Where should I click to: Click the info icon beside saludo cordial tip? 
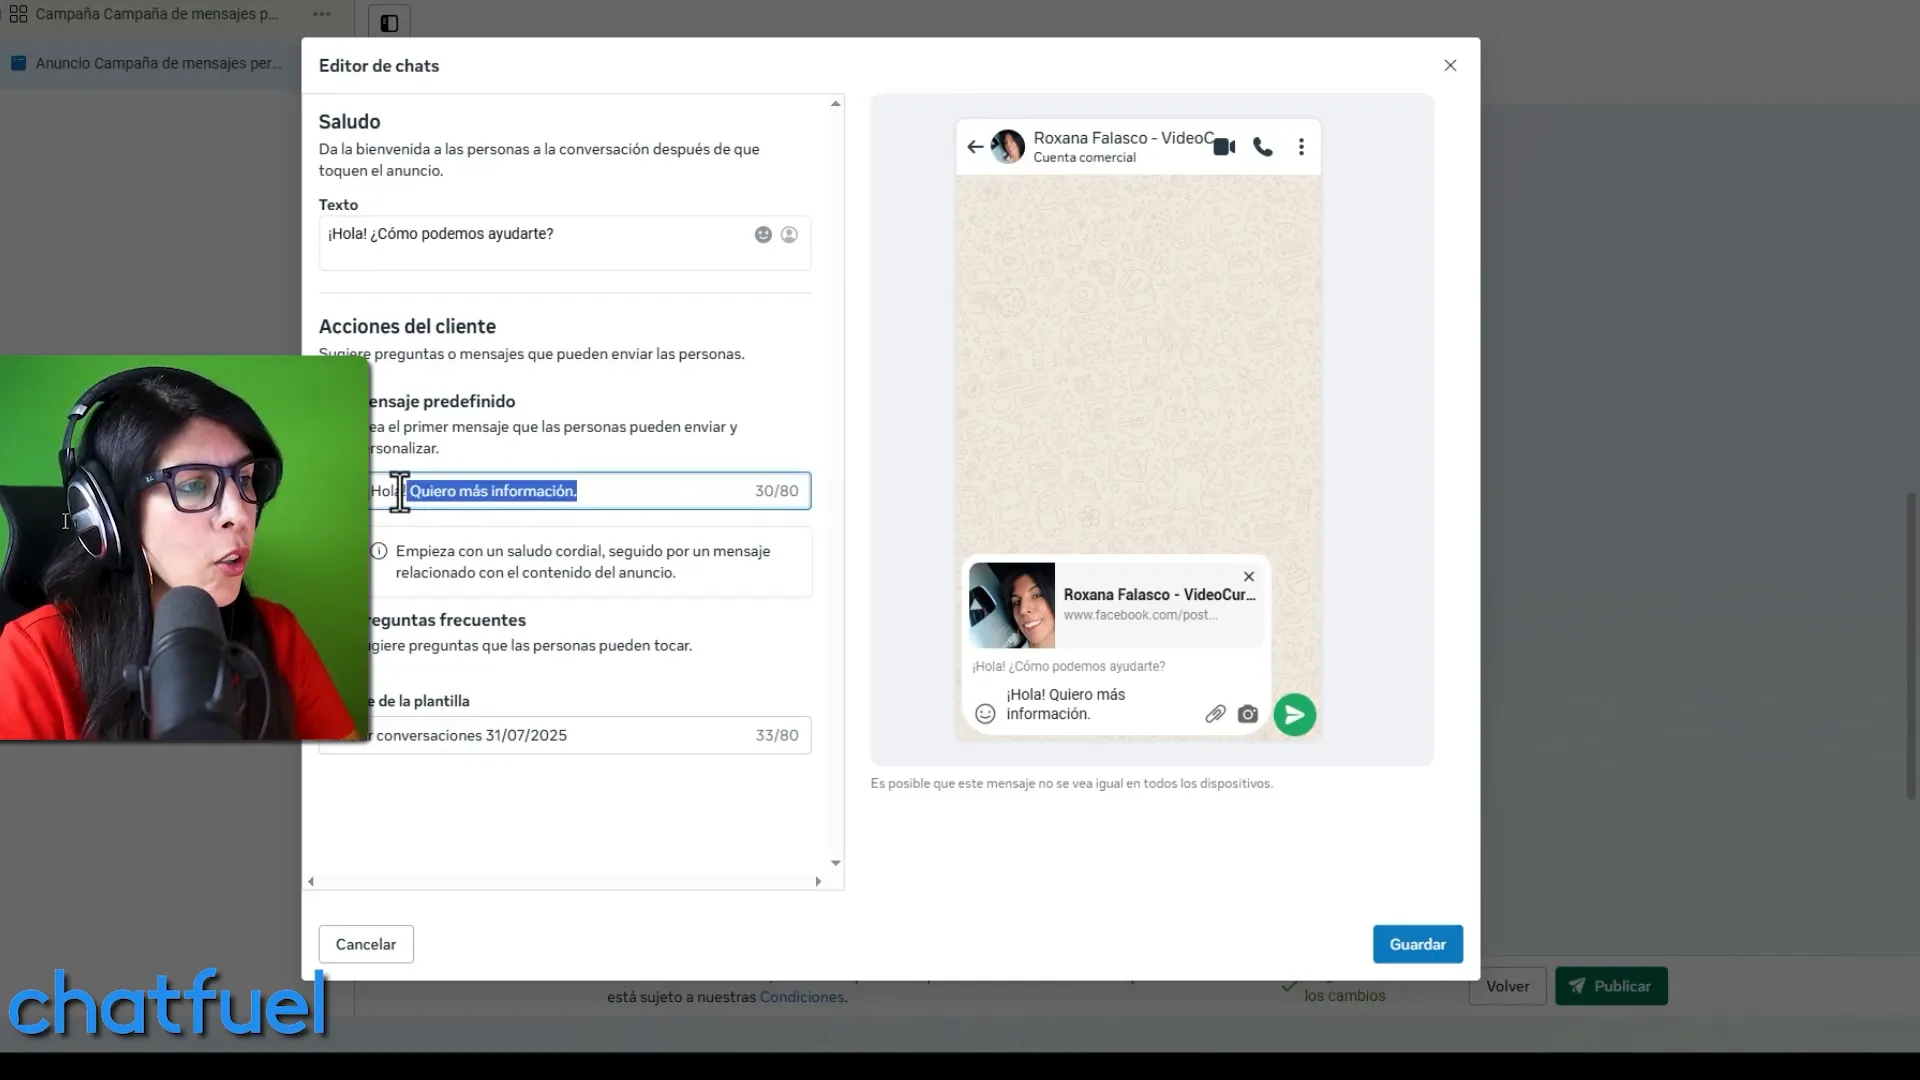(x=379, y=551)
